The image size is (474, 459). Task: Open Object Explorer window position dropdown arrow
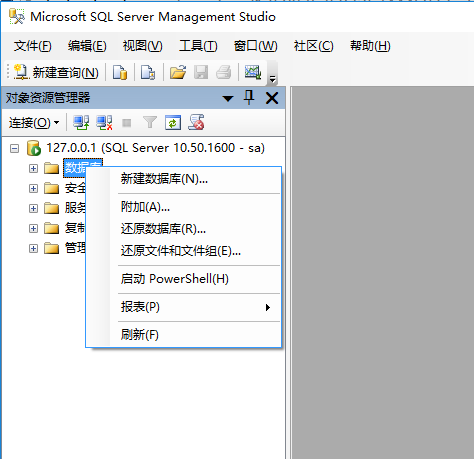[x=228, y=99]
